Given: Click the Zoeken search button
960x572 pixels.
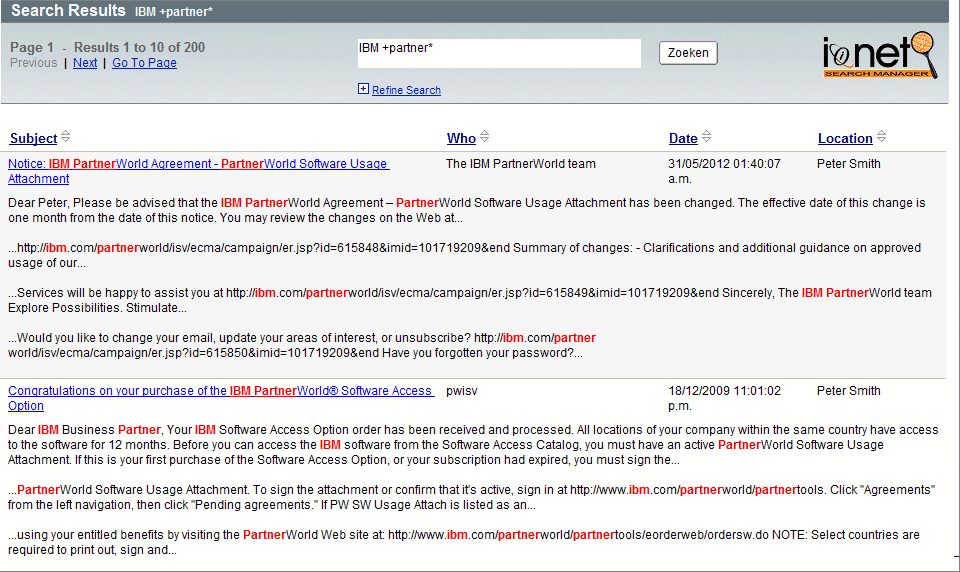Looking at the screenshot, I should (x=688, y=53).
